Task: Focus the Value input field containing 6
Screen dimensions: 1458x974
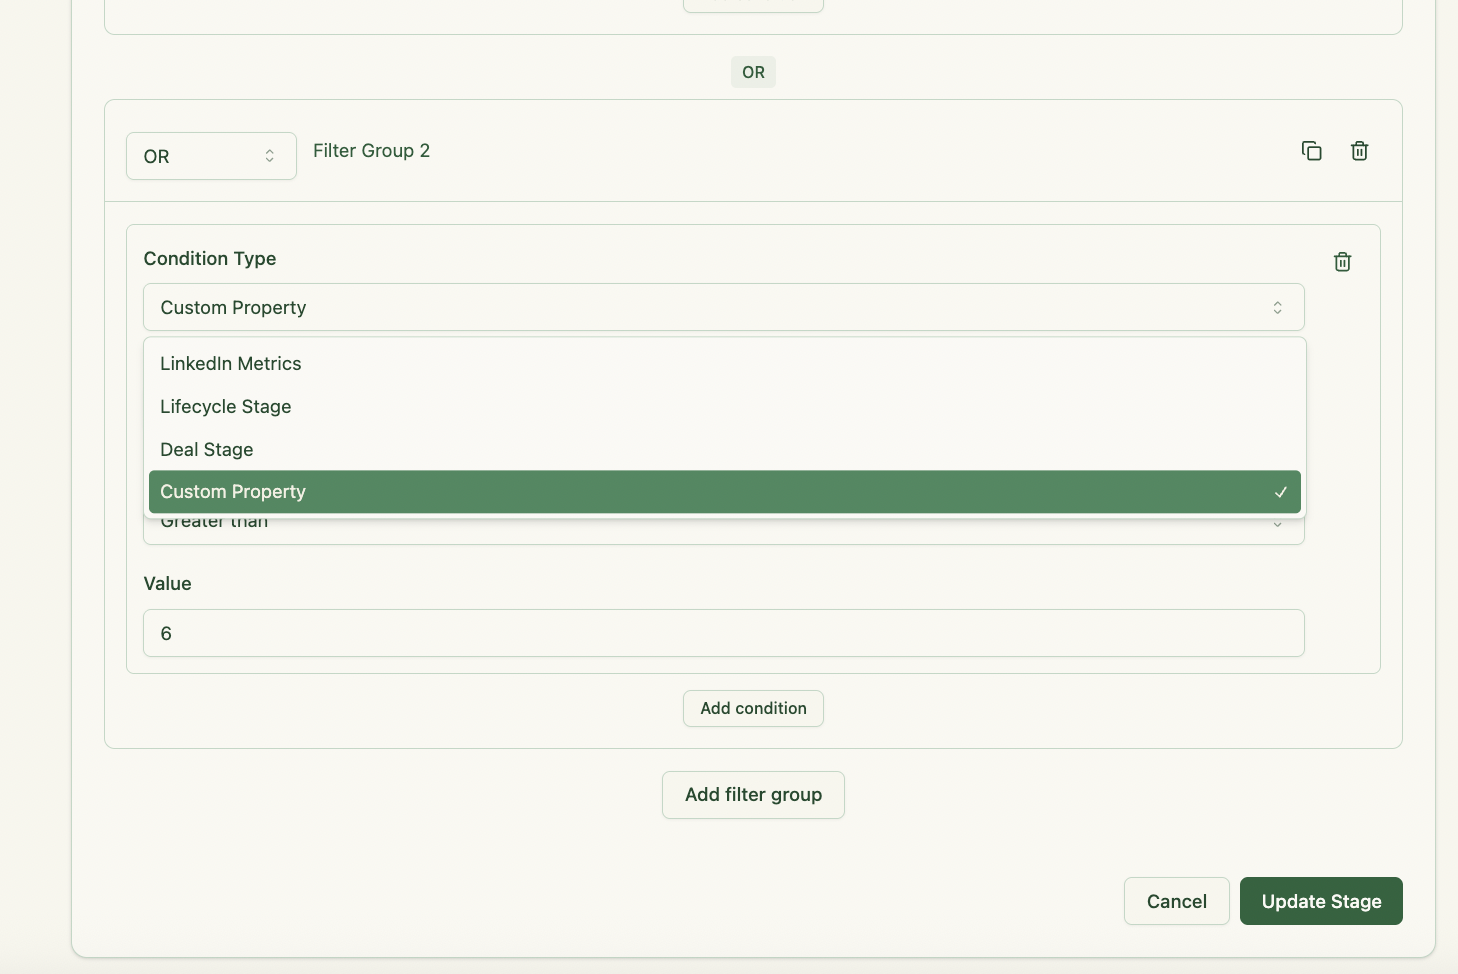Action: (x=723, y=633)
